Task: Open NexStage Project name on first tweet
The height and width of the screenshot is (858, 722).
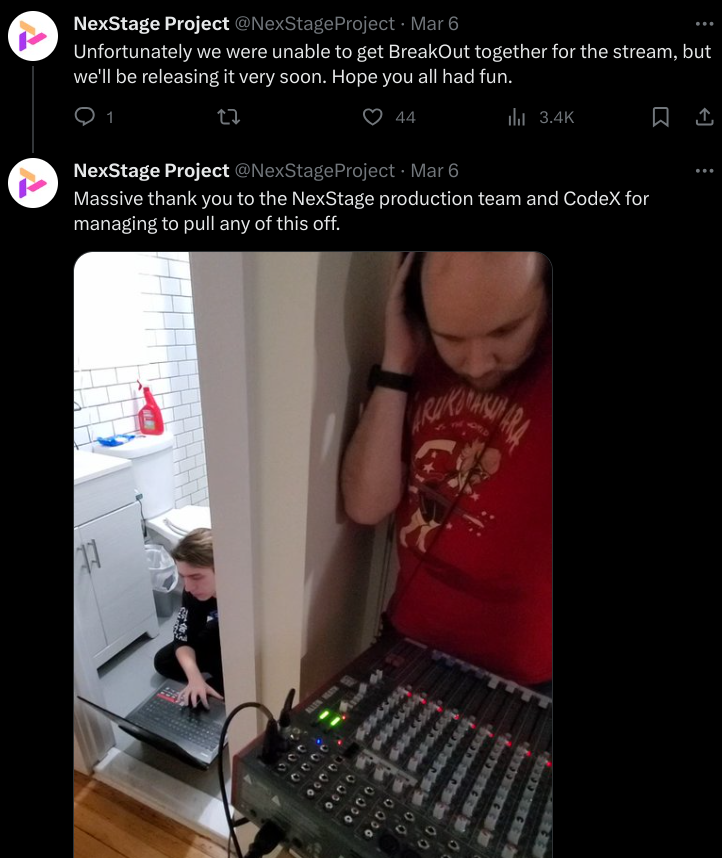Action: pos(151,24)
